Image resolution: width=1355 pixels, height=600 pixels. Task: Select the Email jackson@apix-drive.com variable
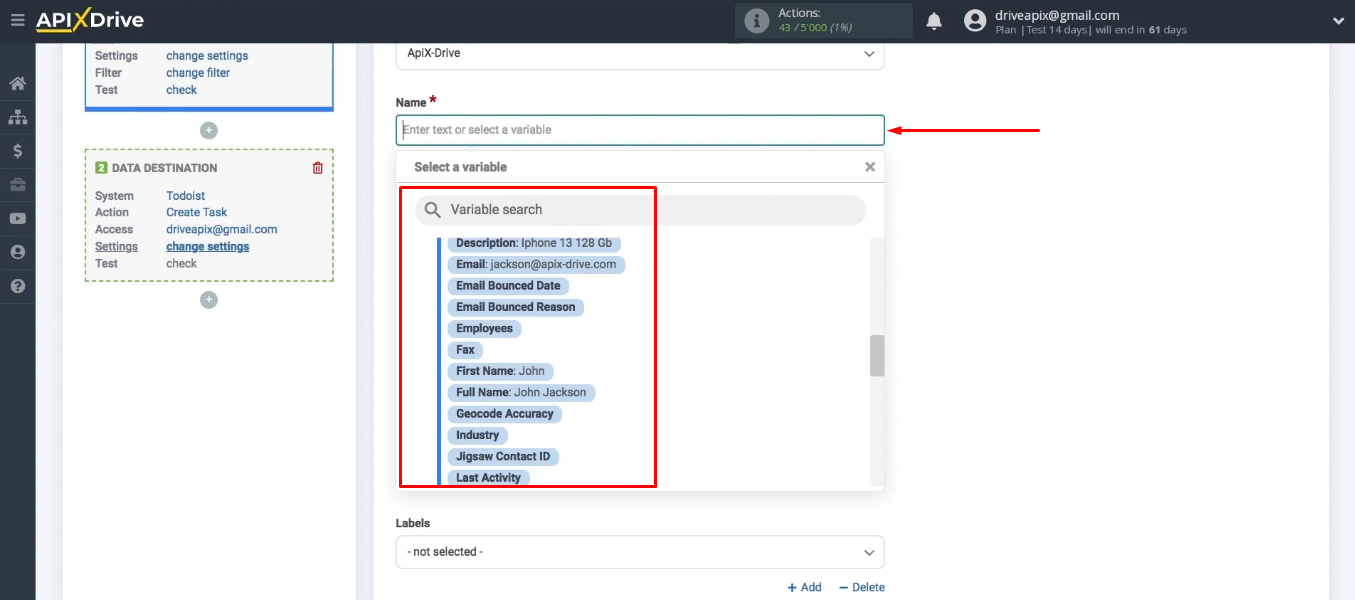coord(535,264)
